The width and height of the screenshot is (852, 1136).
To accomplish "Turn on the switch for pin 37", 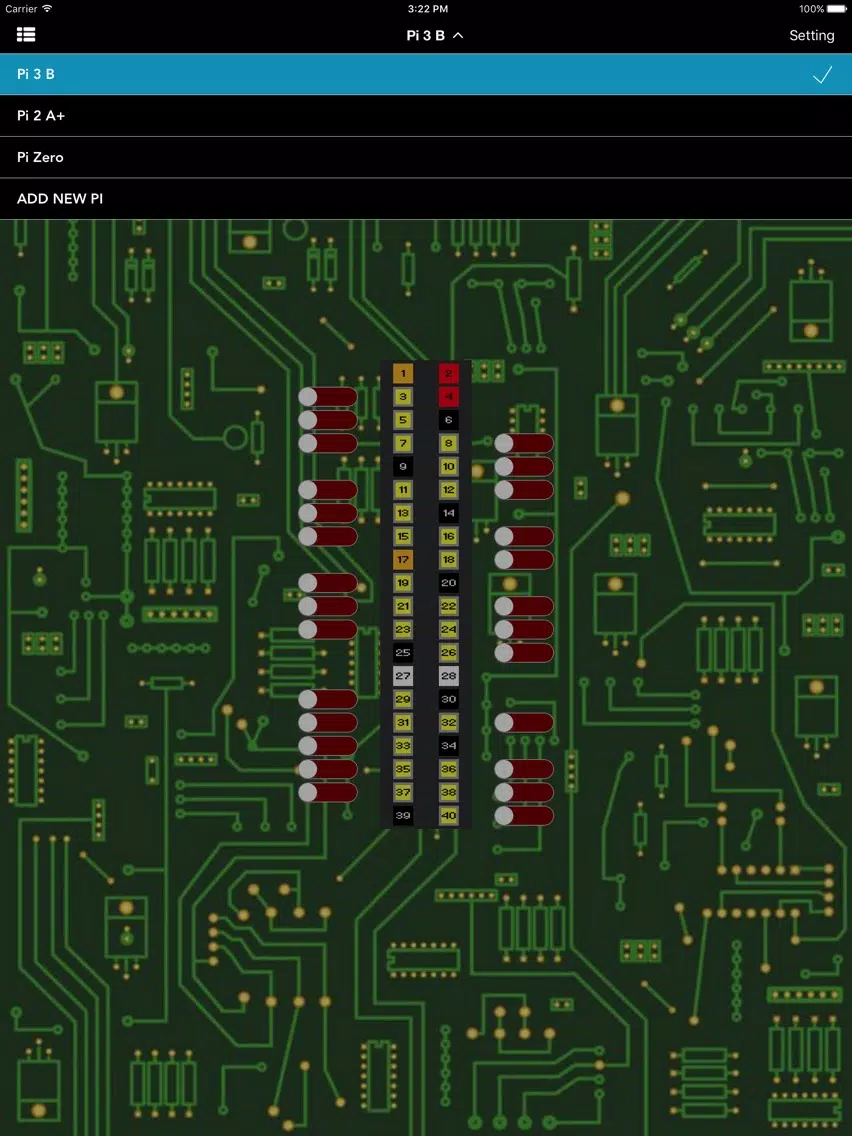I will (x=327, y=792).
